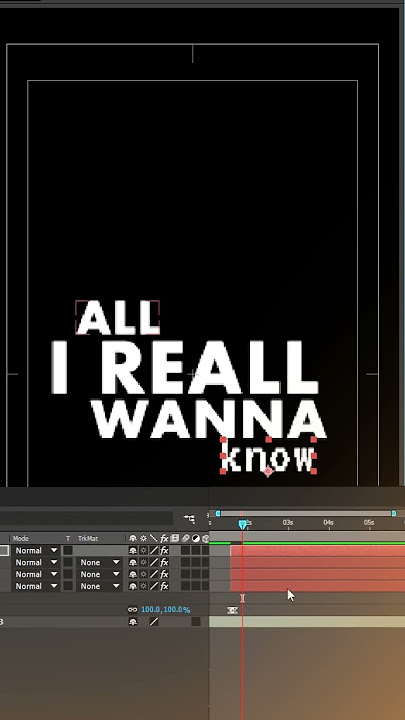Click the constrain proportions link beside Scale value
This screenshot has width=405, height=720.
pos(132,610)
